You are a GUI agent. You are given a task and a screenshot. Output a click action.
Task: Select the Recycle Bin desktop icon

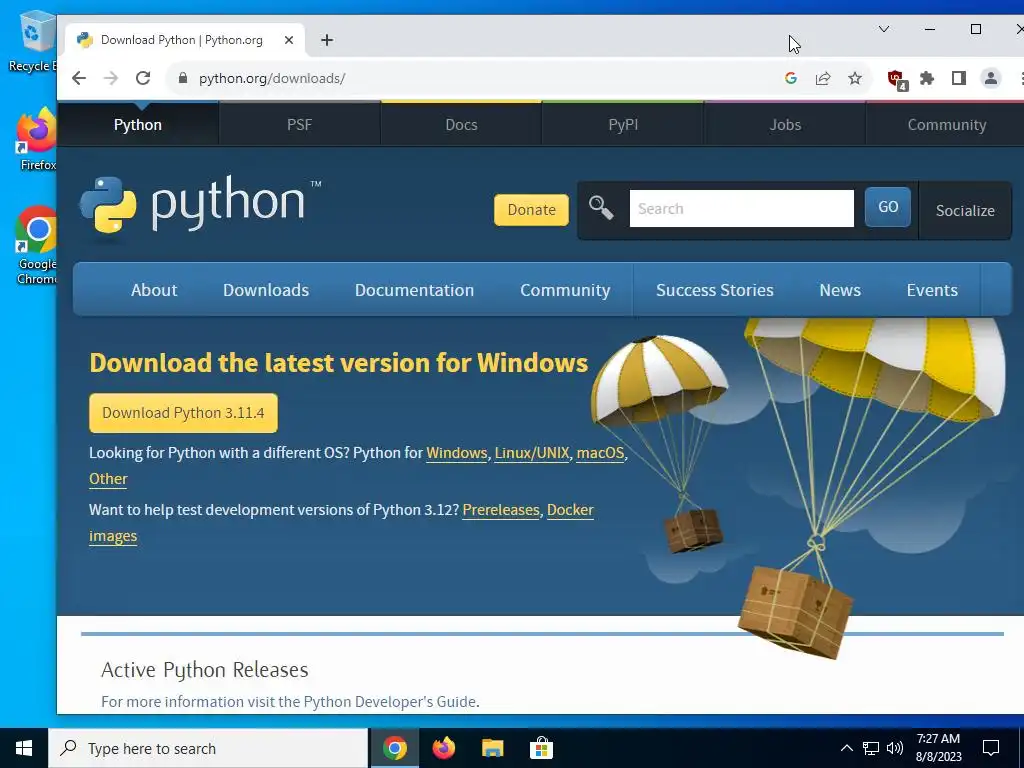pos(33,41)
